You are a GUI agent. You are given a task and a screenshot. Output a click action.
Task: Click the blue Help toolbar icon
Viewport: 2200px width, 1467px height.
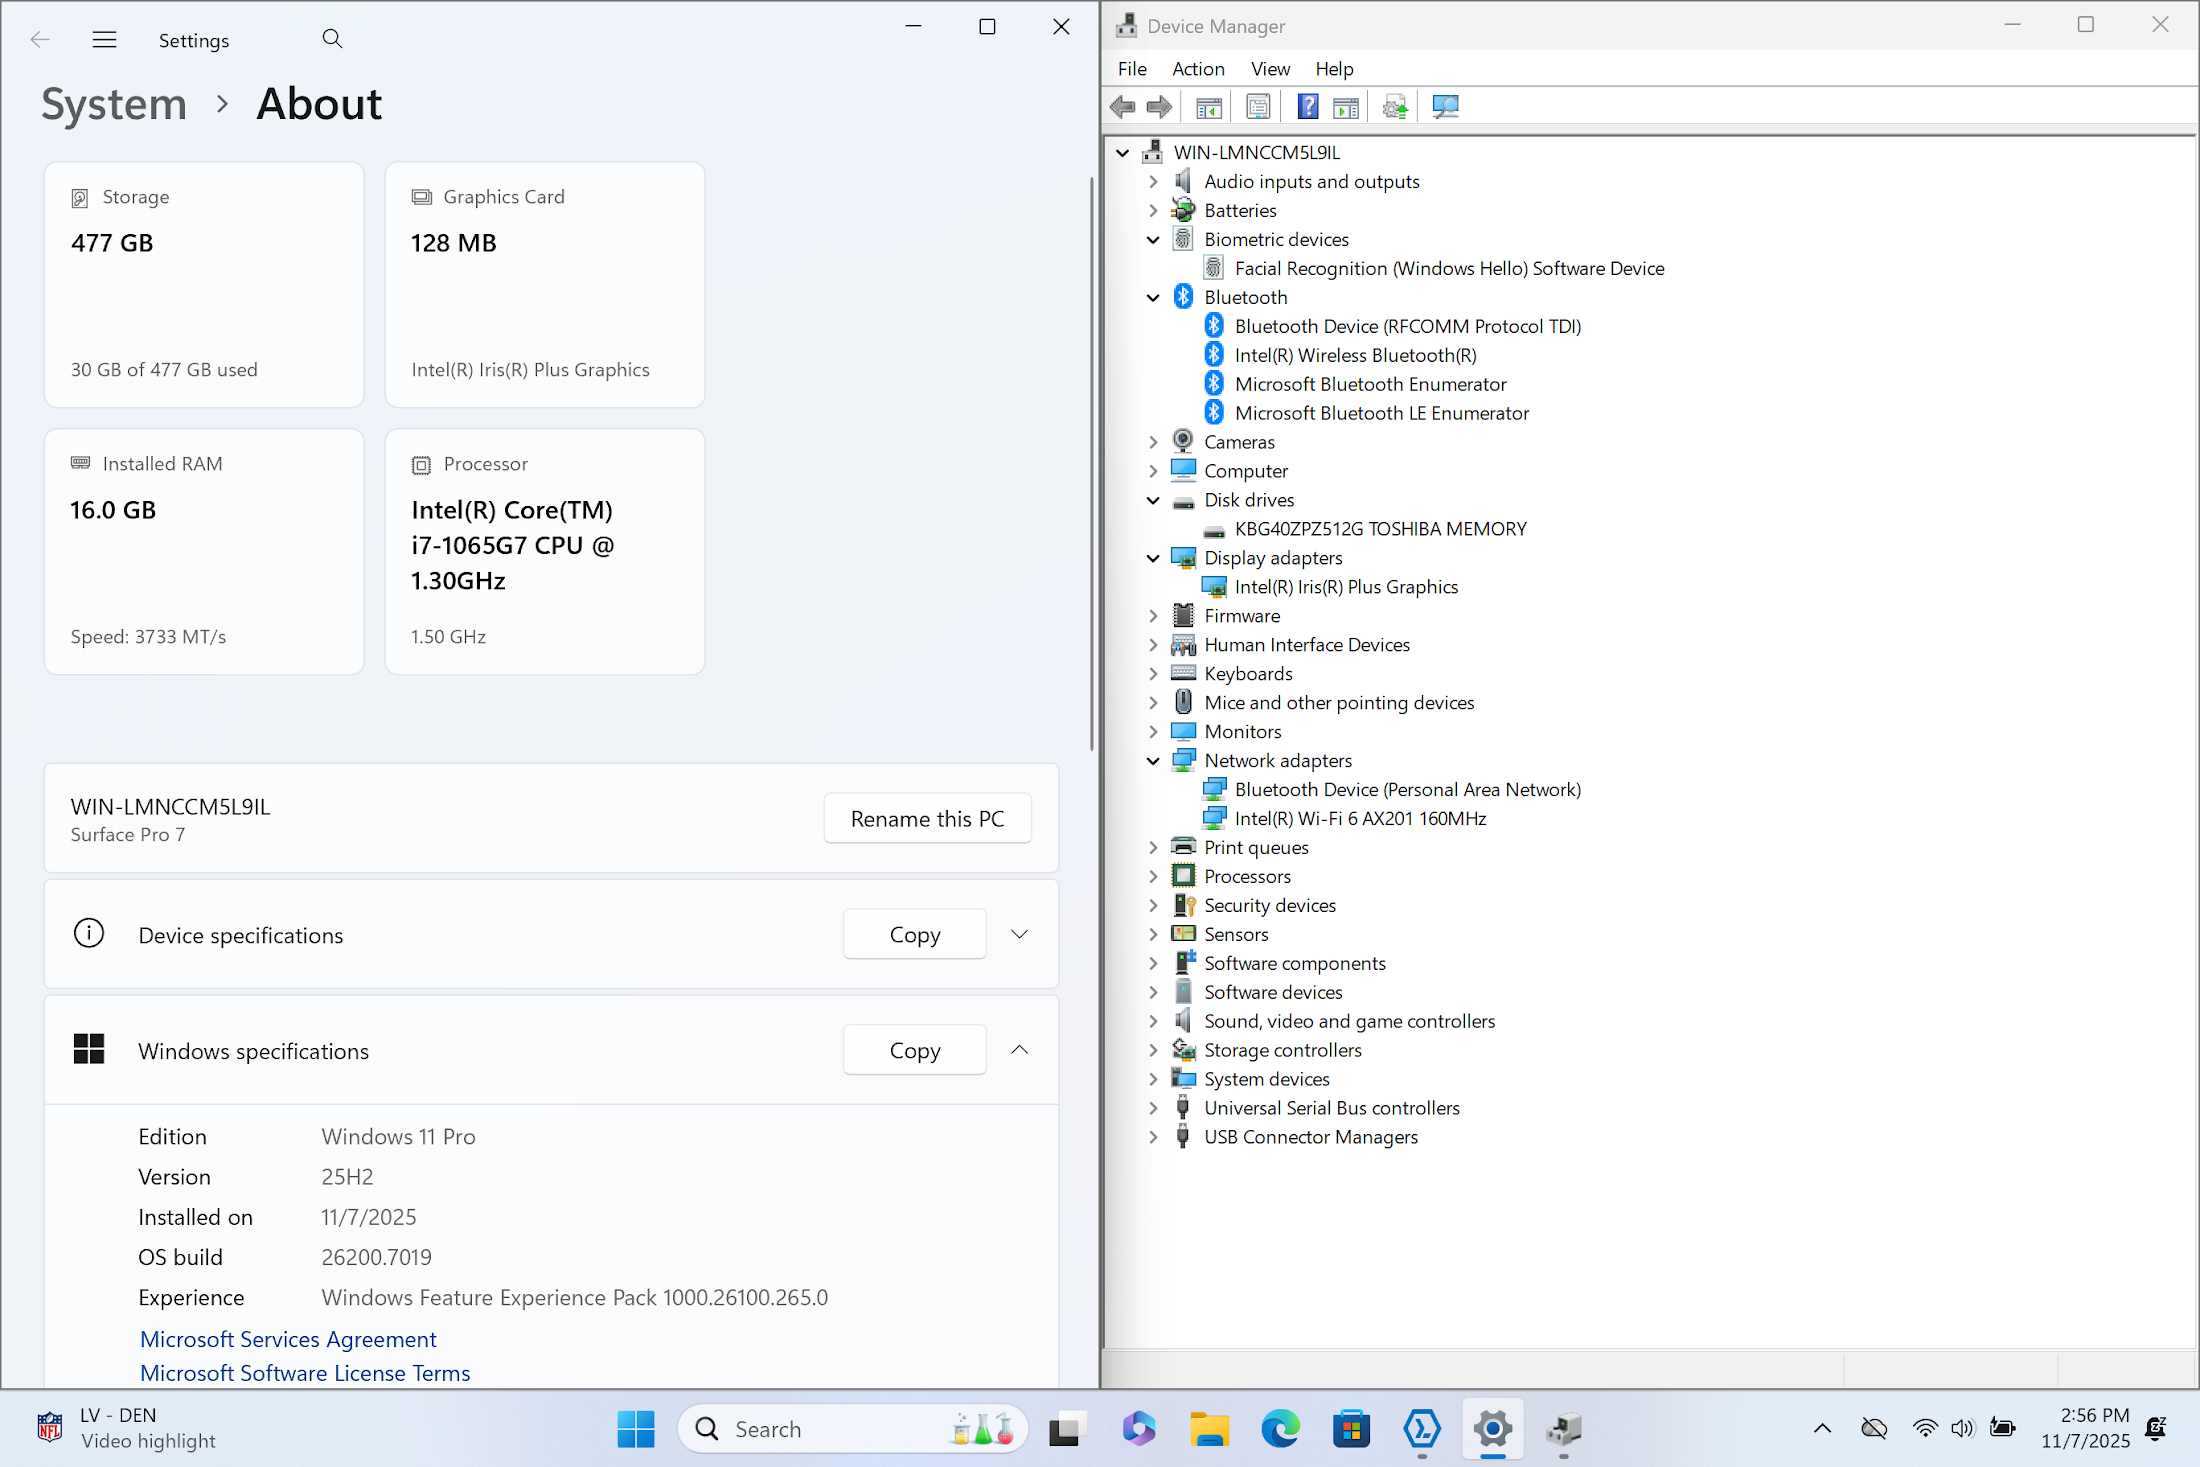[x=1307, y=107]
